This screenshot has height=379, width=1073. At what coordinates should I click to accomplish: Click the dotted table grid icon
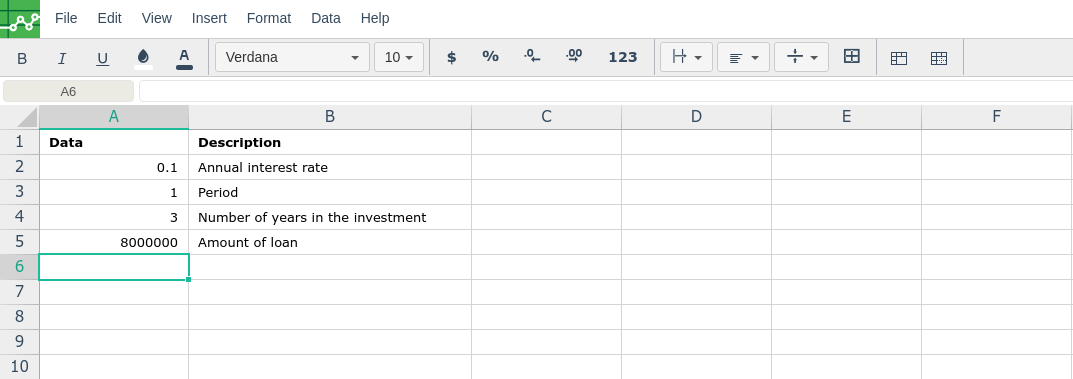(x=939, y=59)
